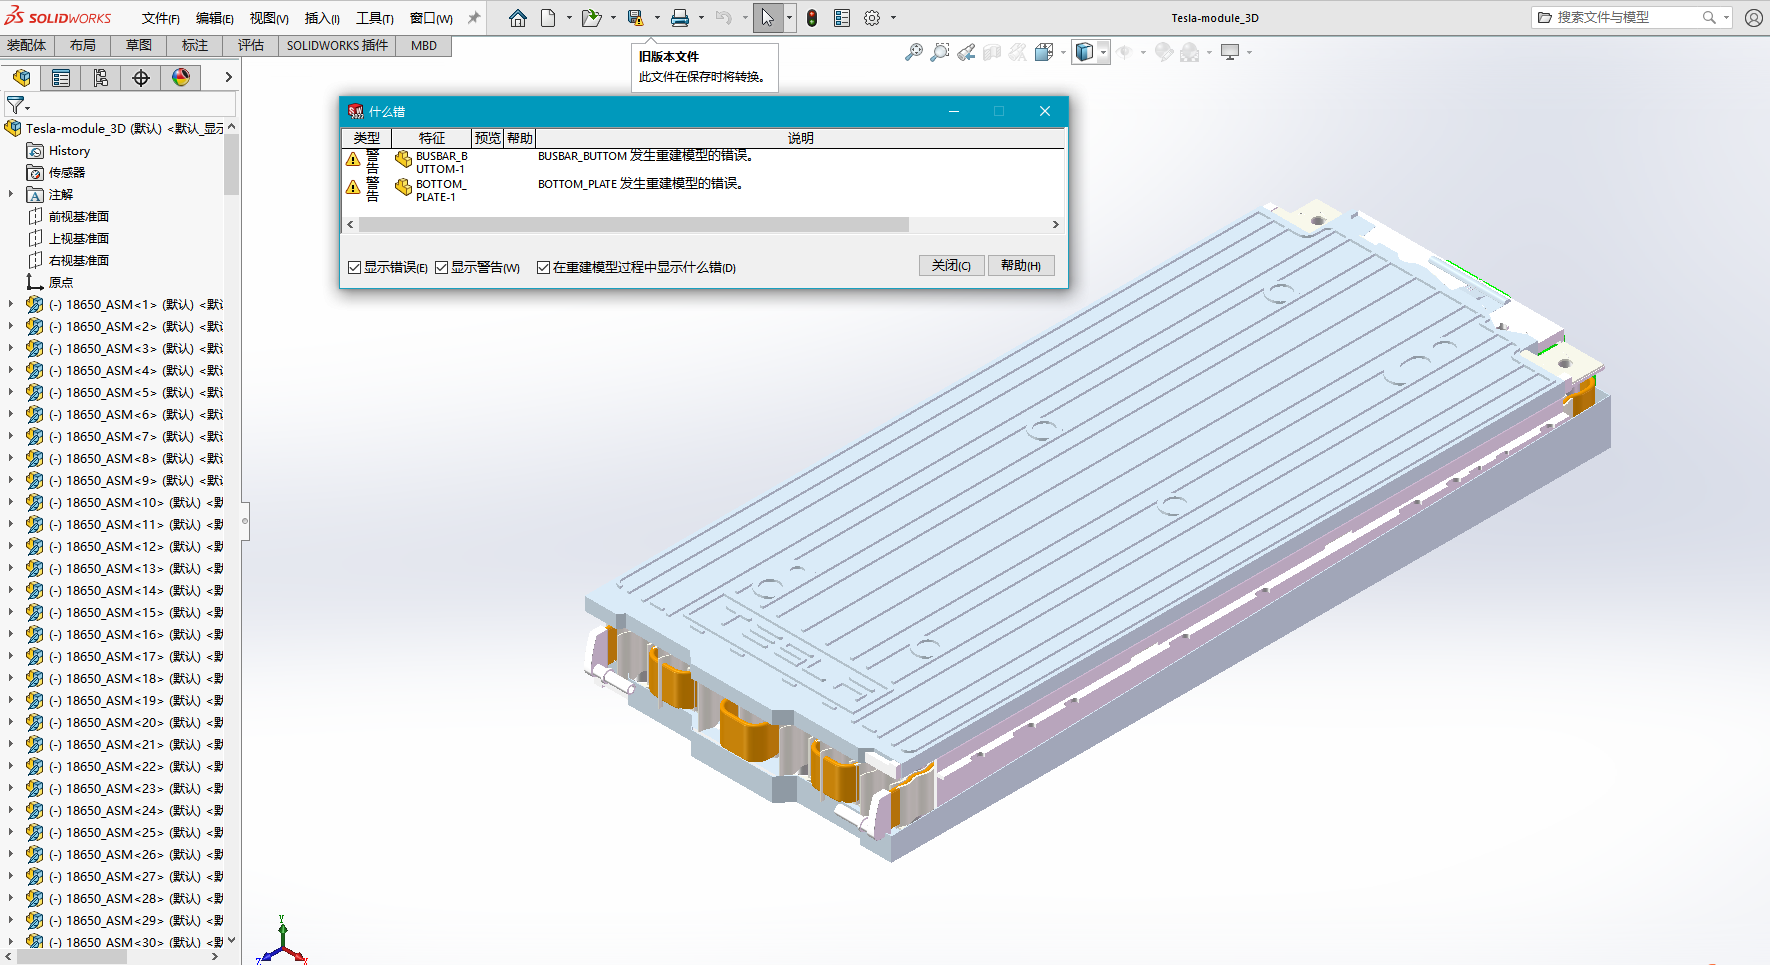The image size is (1770, 965).
Task: Open the Display Style dropdown arrow
Action: coord(1103,52)
